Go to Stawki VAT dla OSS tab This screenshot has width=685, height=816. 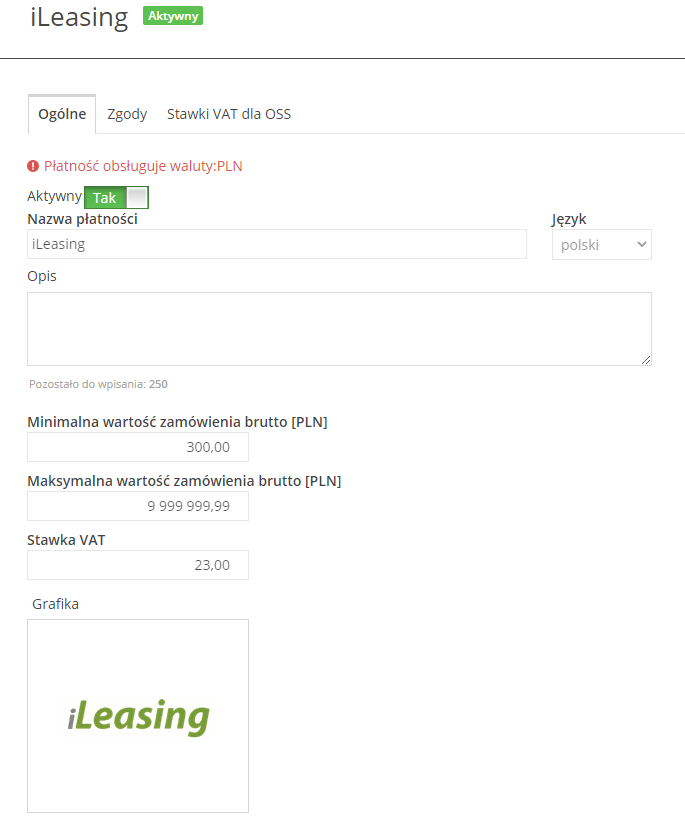point(229,114)
